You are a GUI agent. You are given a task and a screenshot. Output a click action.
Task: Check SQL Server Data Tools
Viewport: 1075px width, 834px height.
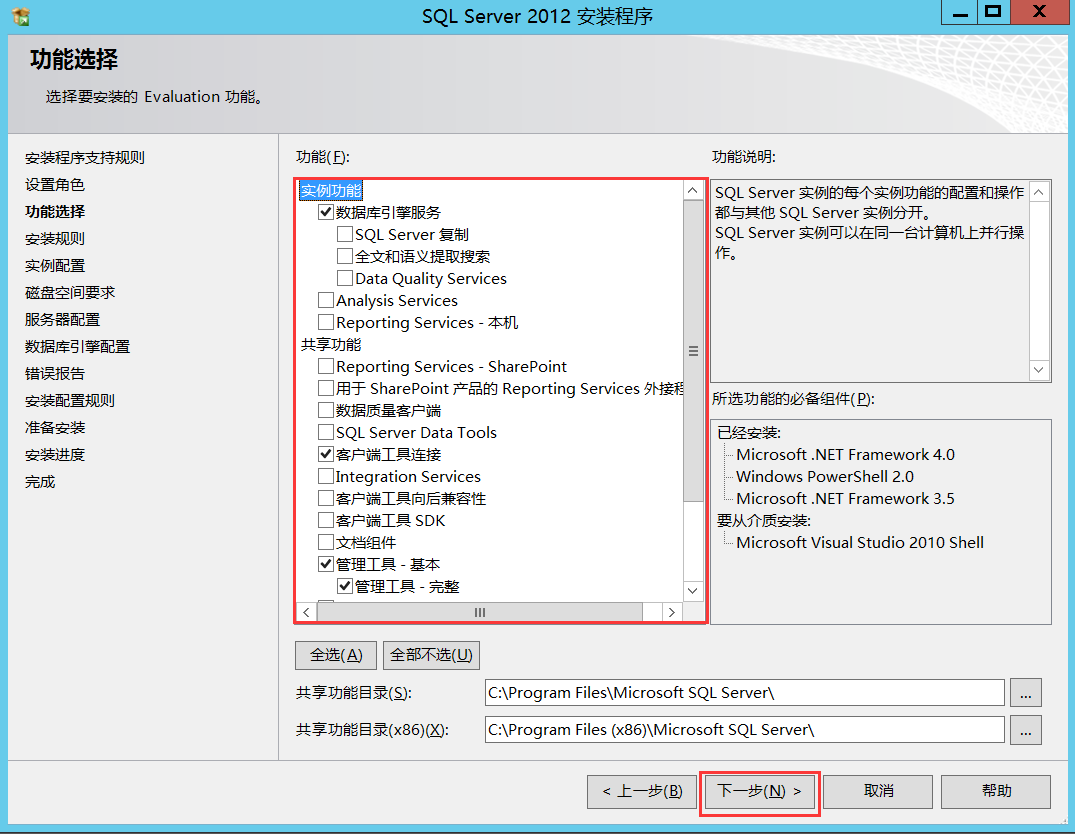point(326,432)
